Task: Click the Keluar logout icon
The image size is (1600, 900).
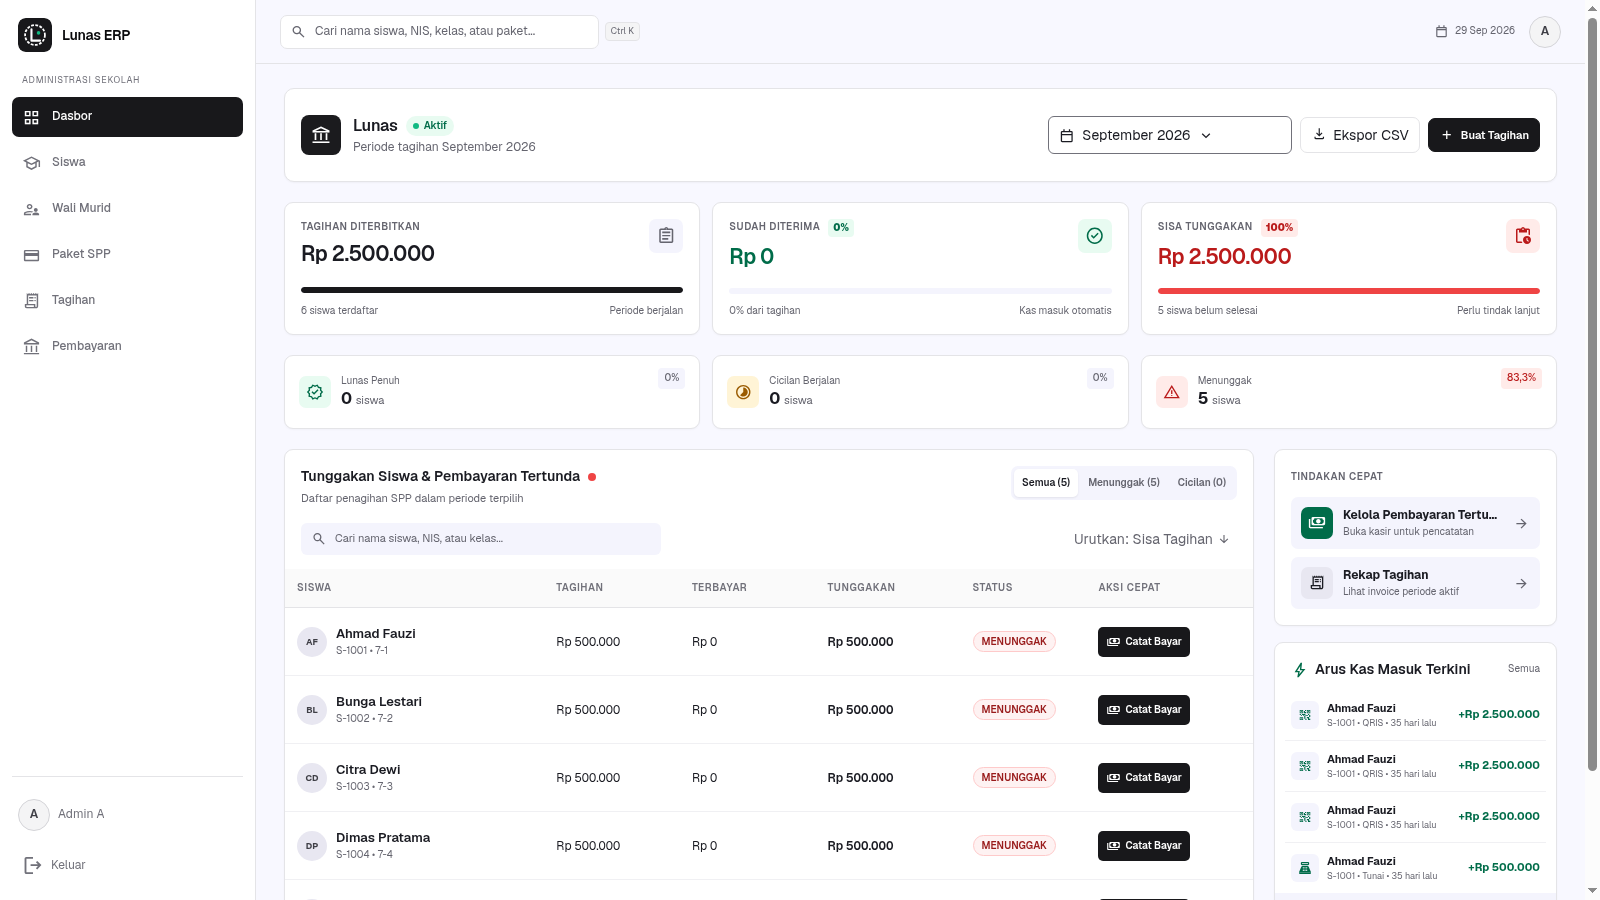Action: (x=33, y=865)
